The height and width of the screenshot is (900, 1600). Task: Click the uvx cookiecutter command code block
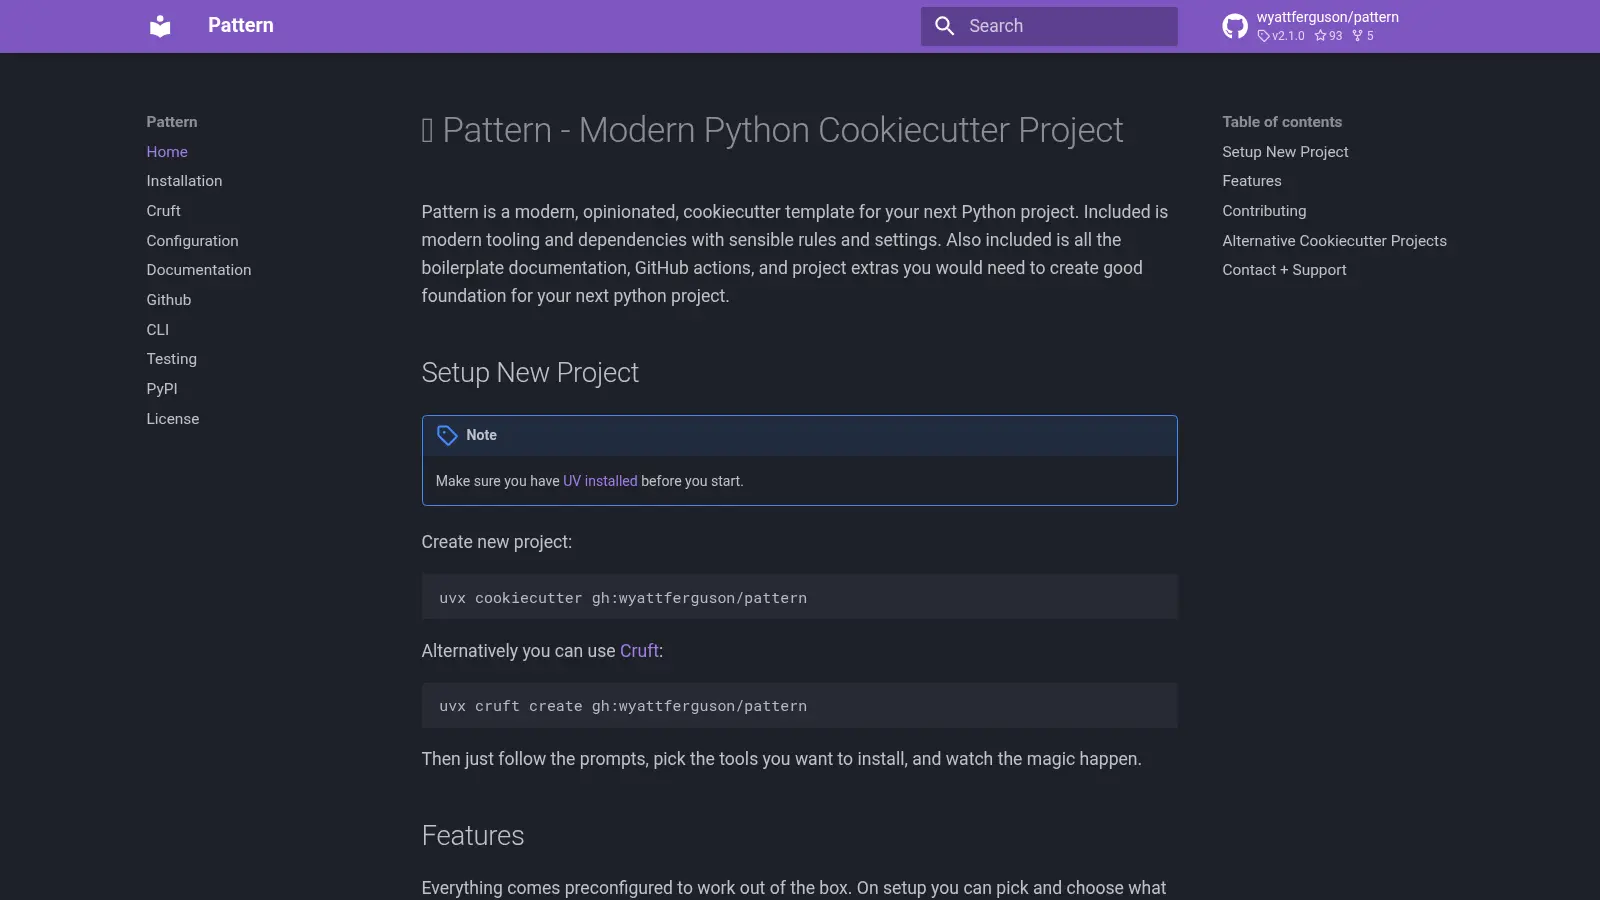[799, 597]
